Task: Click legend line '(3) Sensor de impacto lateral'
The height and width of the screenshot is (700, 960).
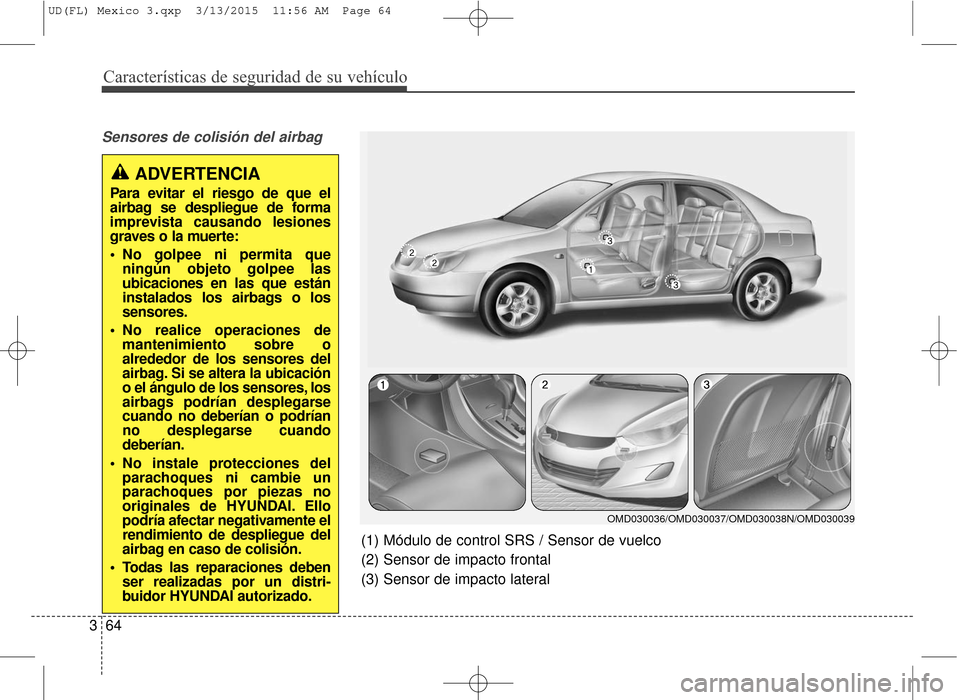Action: (x=455, y=579)
